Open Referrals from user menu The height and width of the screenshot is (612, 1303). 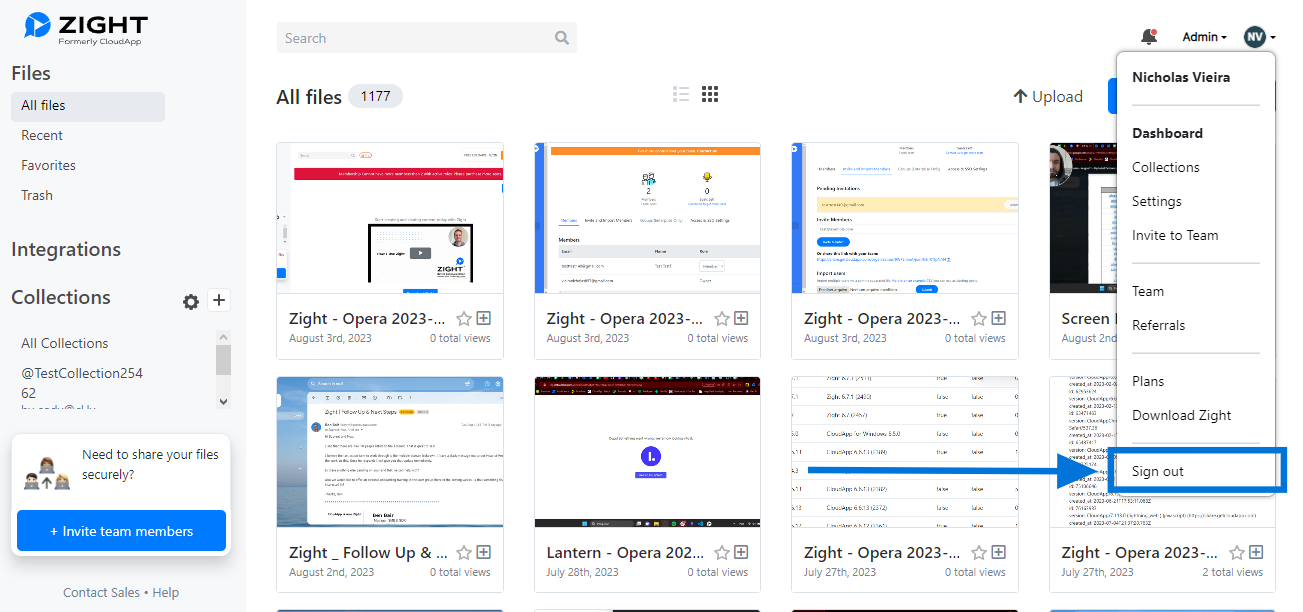point(1158,325)
